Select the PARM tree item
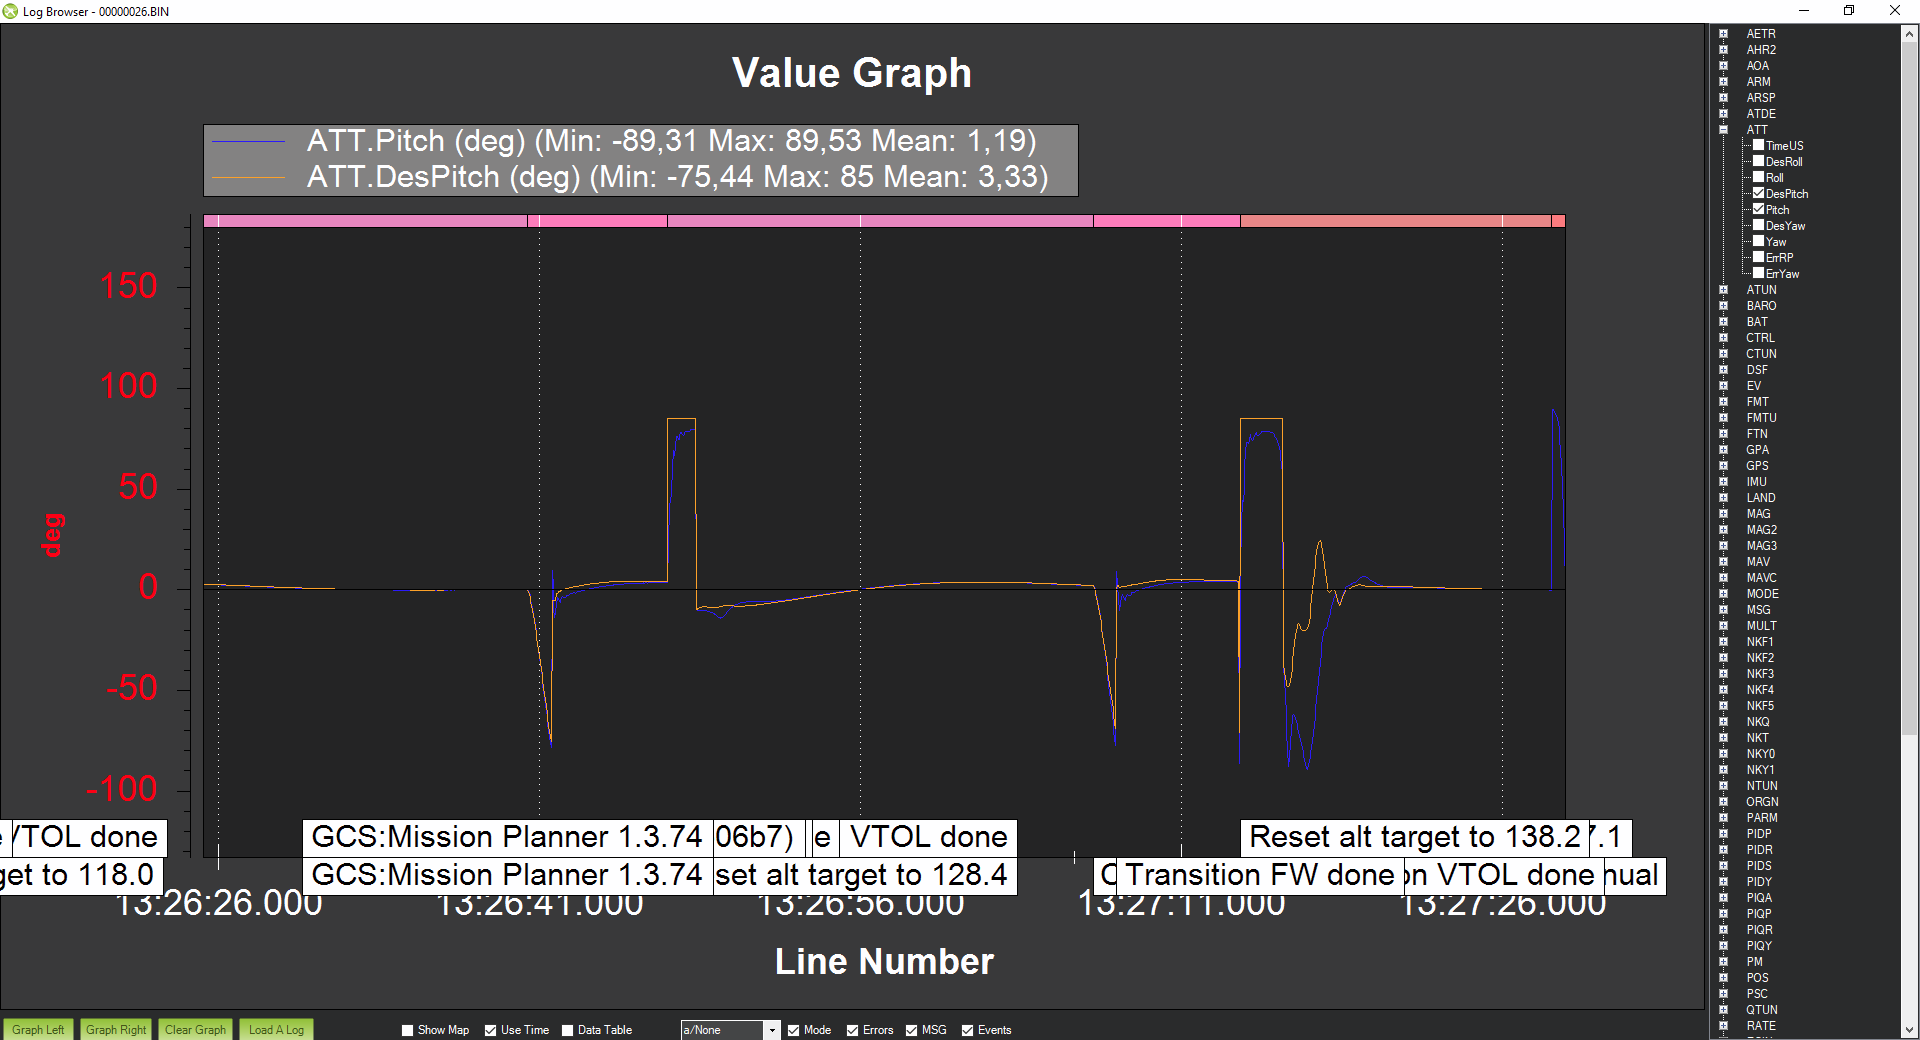 point(1762,818)
